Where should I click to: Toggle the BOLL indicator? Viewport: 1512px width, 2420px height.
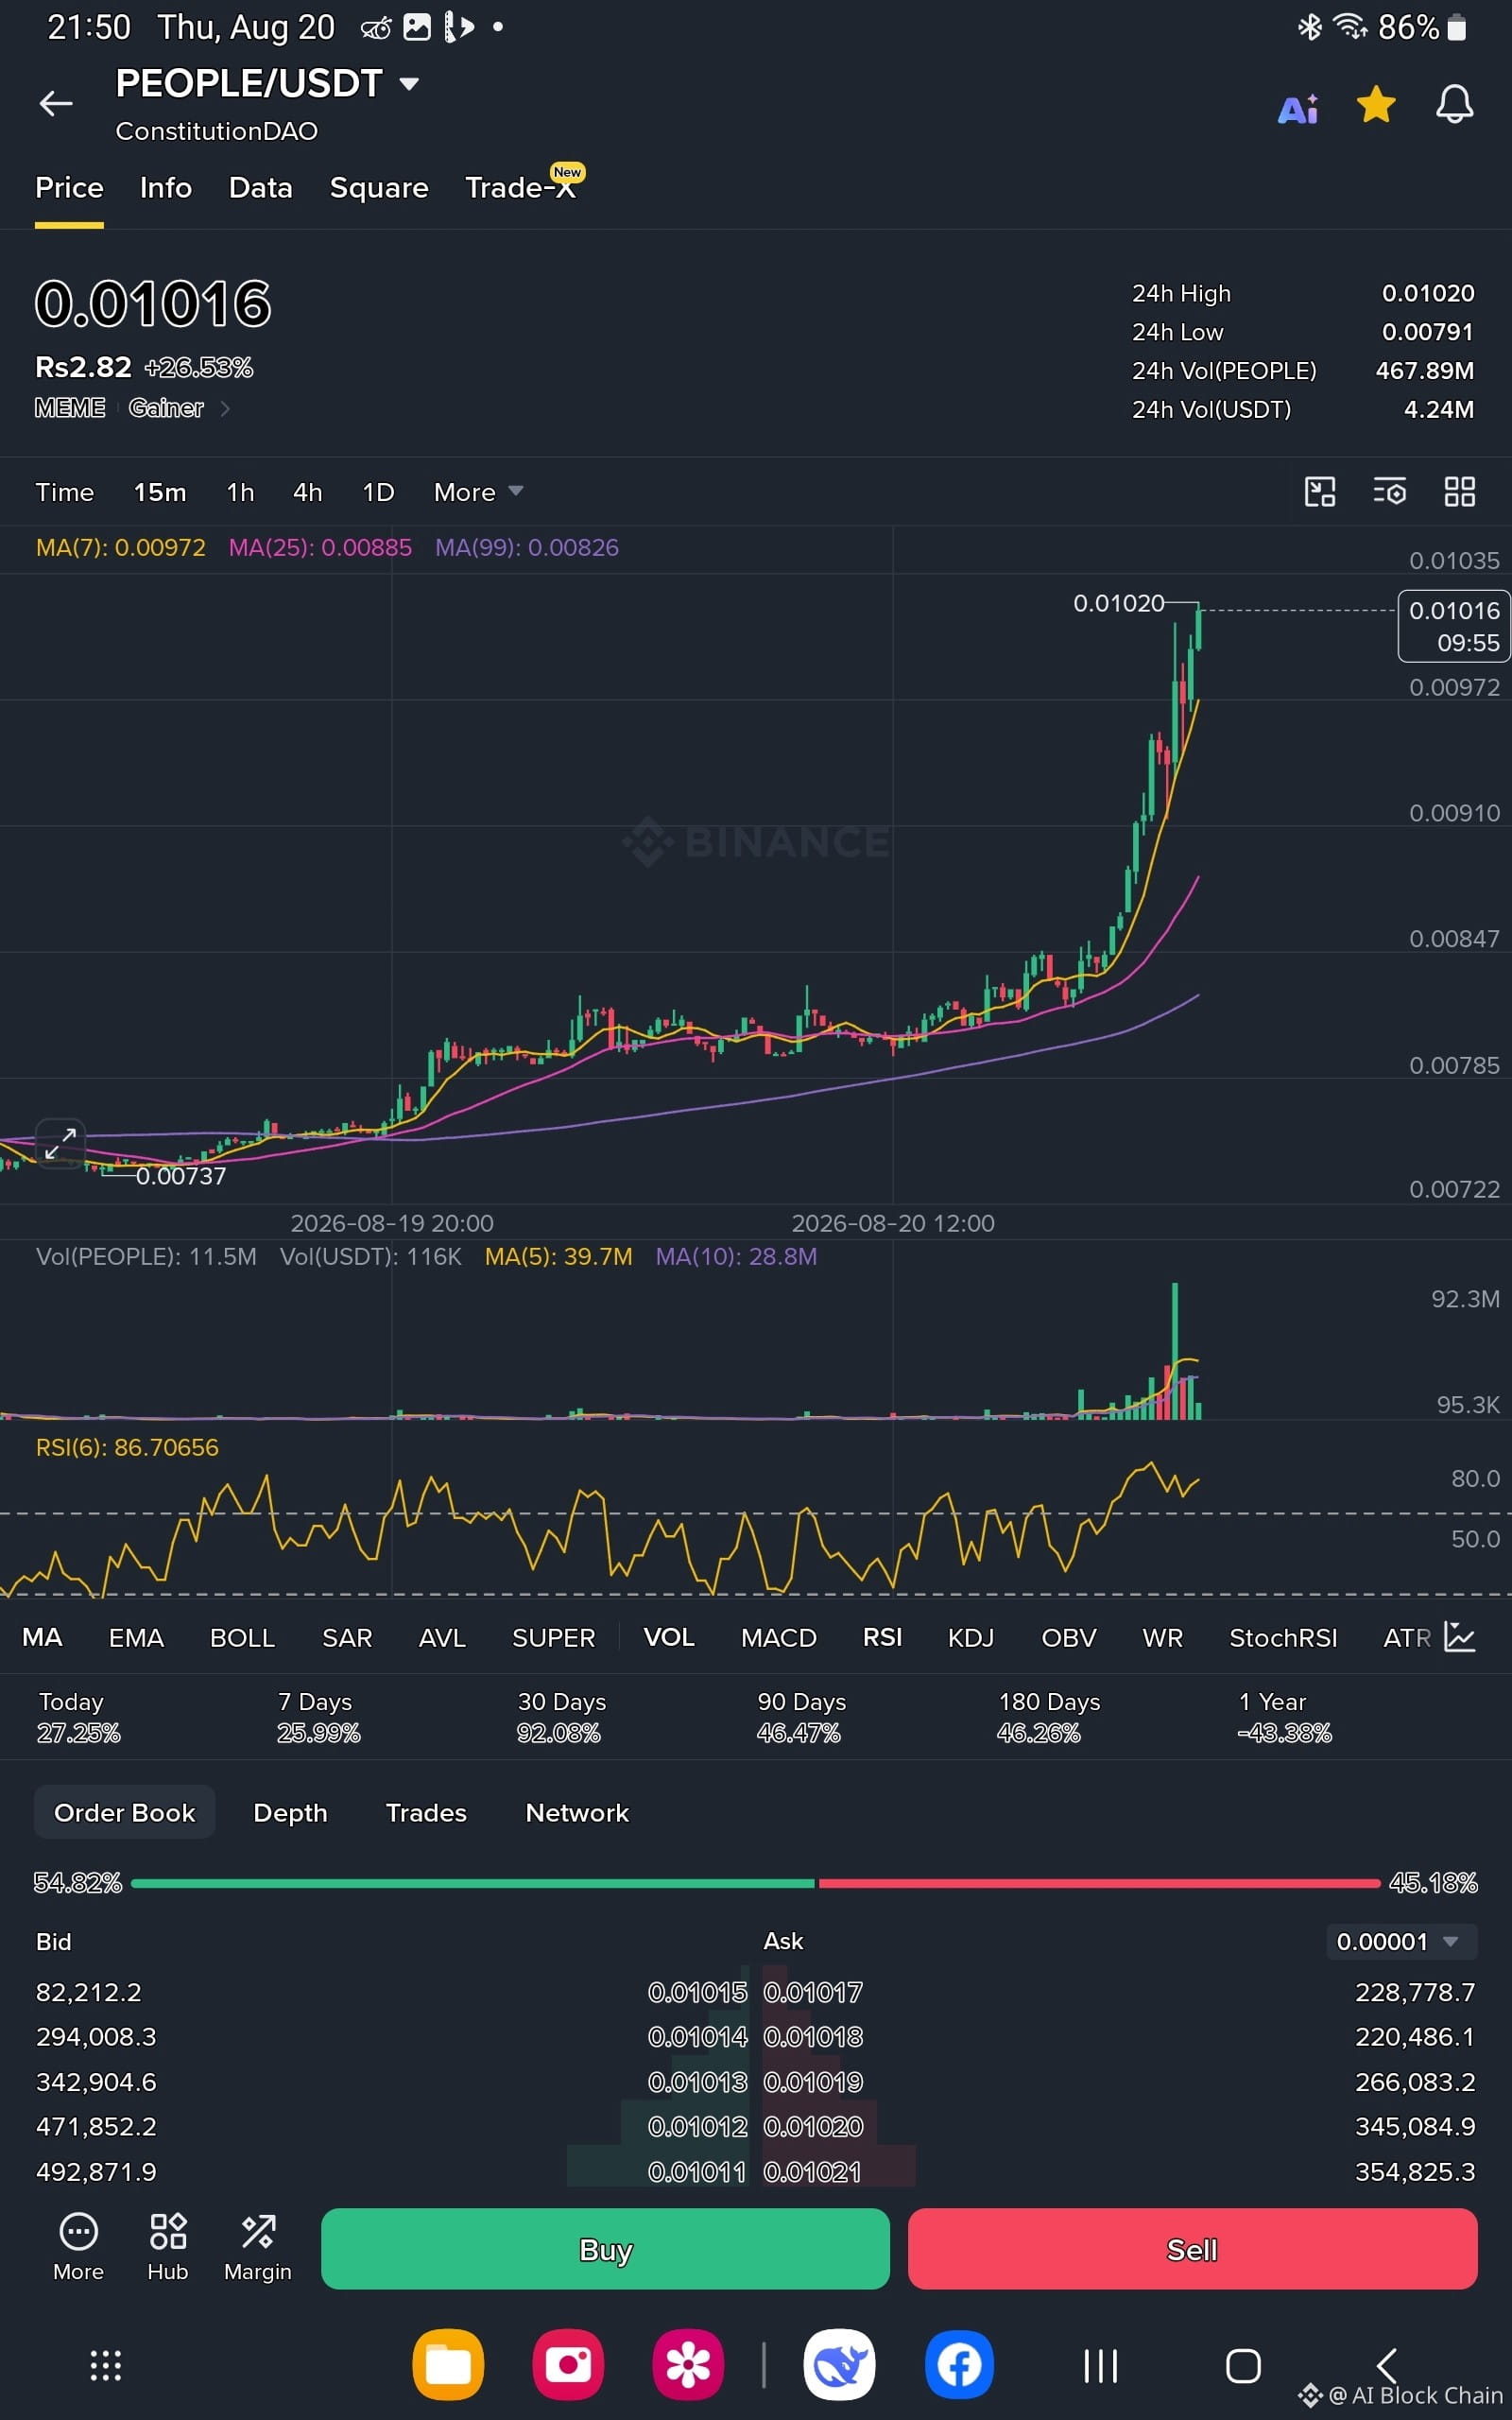pos(242,1637)
